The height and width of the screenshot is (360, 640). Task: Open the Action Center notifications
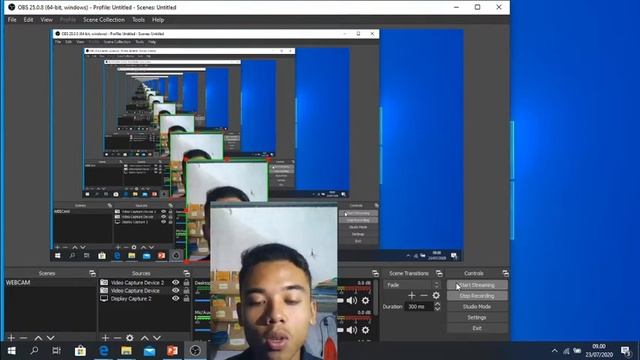point(625,351)
